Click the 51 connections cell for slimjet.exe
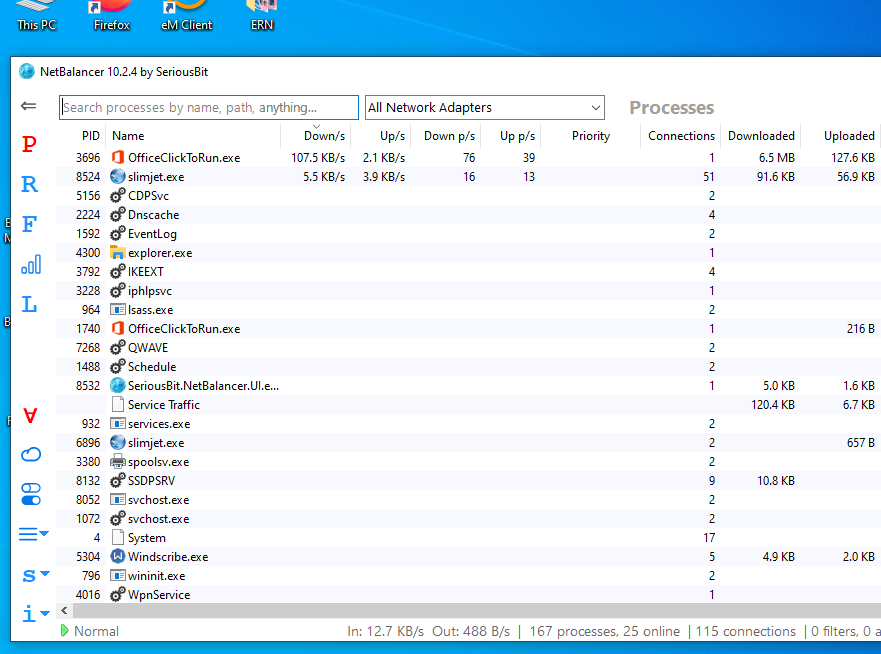This screenshot has height=654, width=881. pyautogui.click(x=709, y=177)
